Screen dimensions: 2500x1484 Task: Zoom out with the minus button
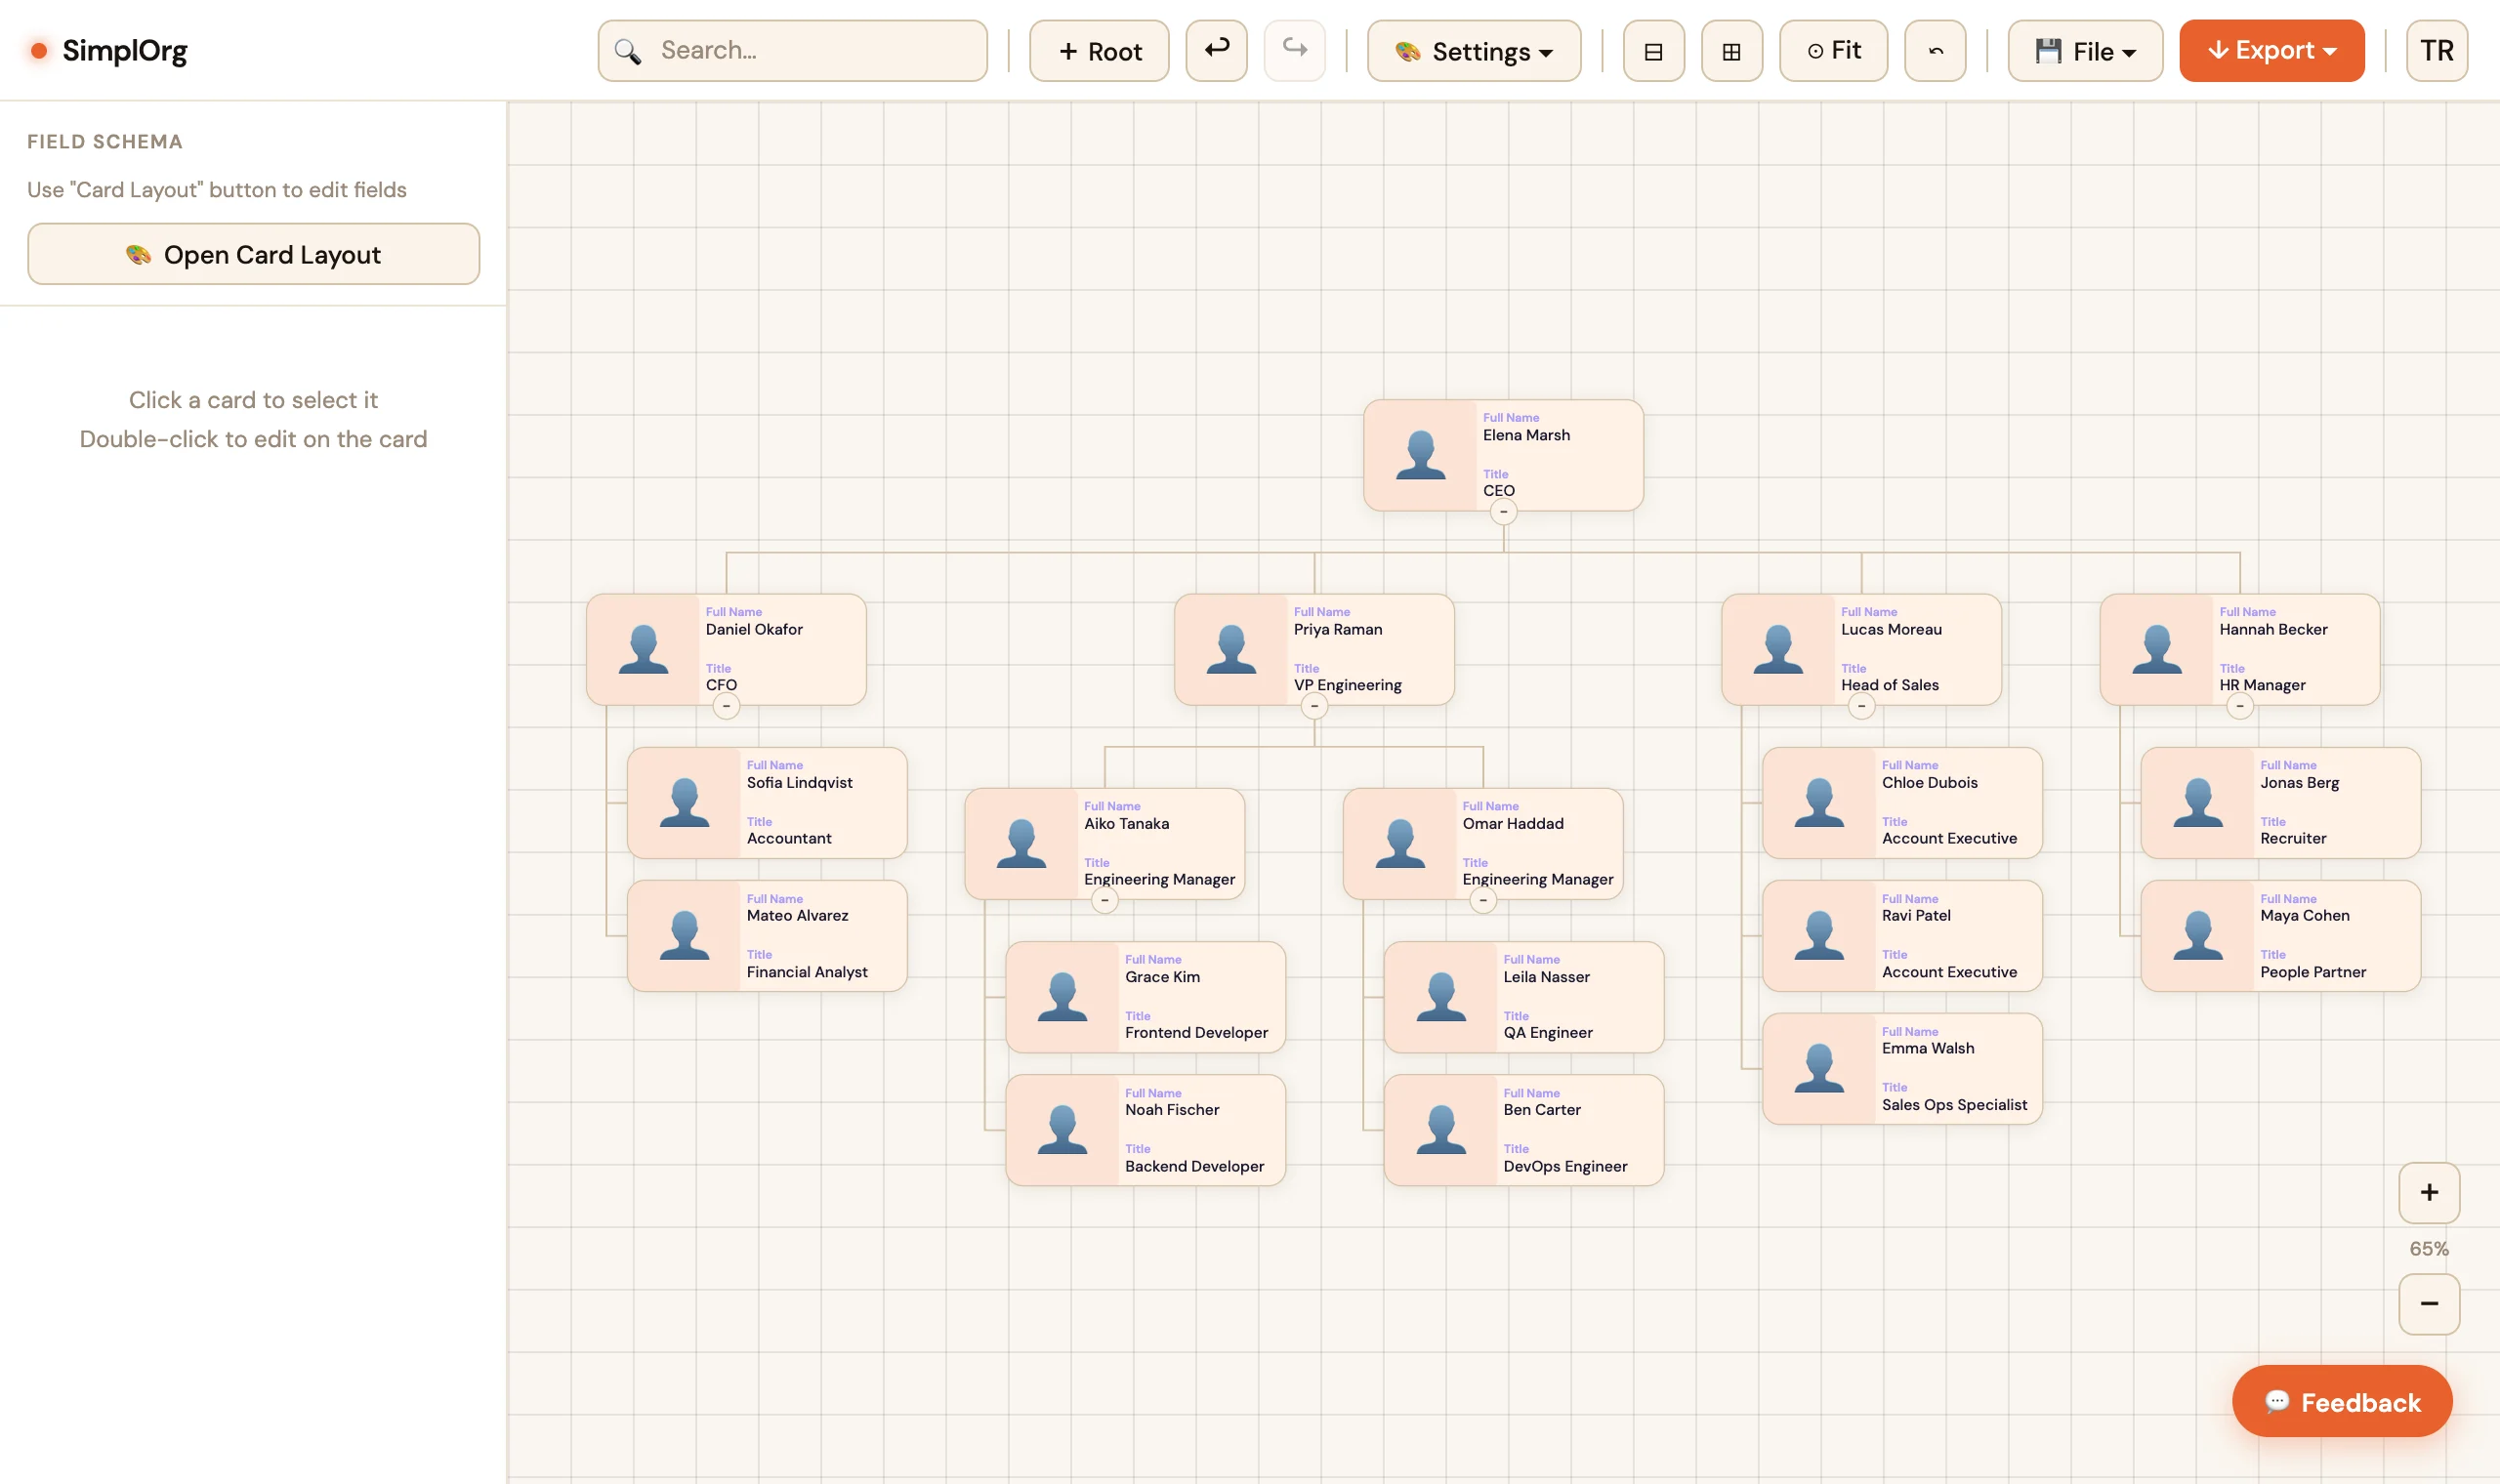[x=2428, y=1303]
